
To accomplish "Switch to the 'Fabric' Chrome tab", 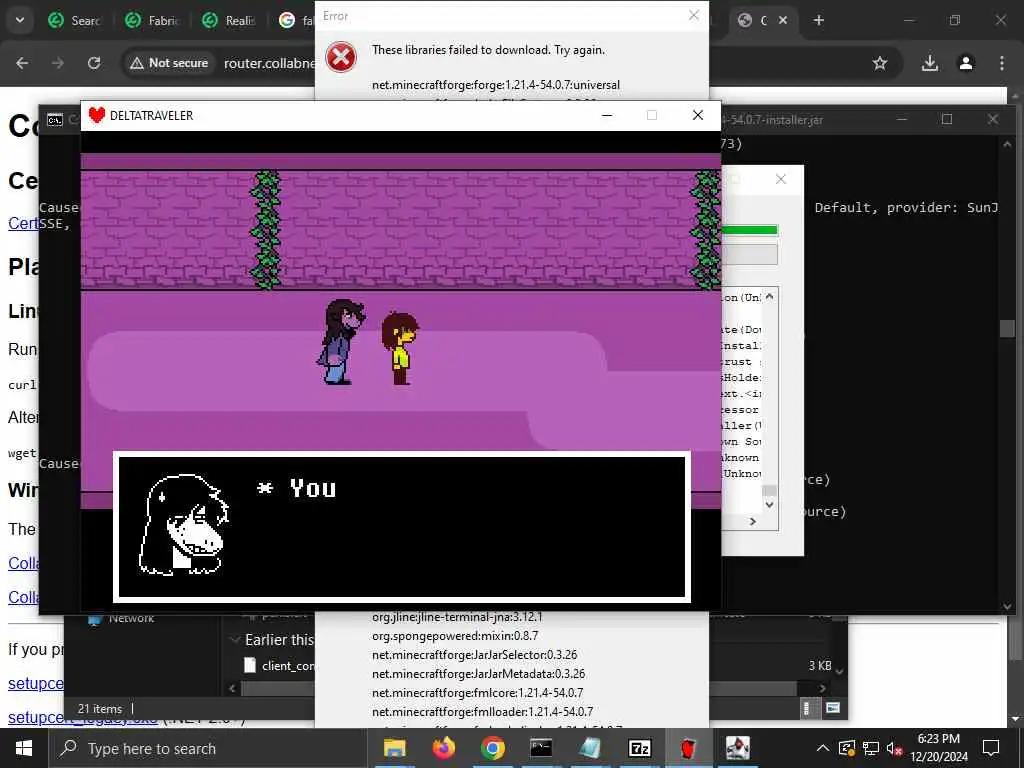I will [x=152, y=20].
